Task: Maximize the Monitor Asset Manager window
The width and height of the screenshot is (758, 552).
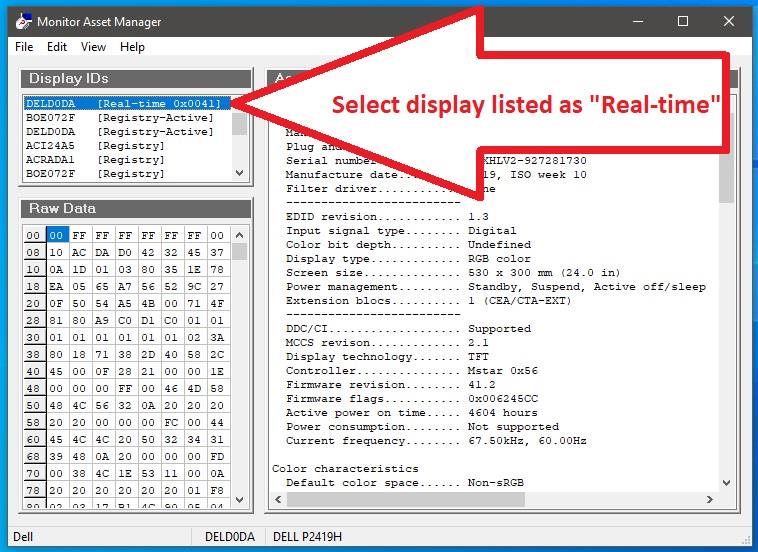Action: [683, 21]
